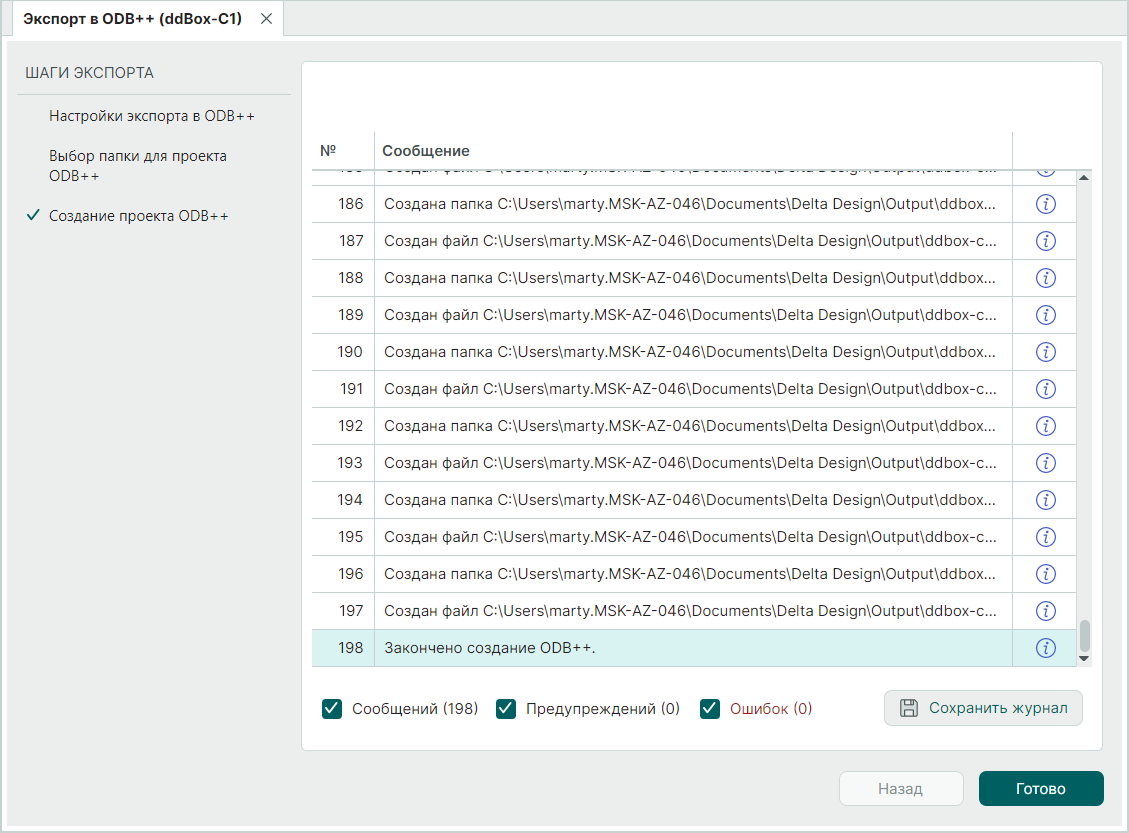Select message text in row 188

click(x=690, y=278)
